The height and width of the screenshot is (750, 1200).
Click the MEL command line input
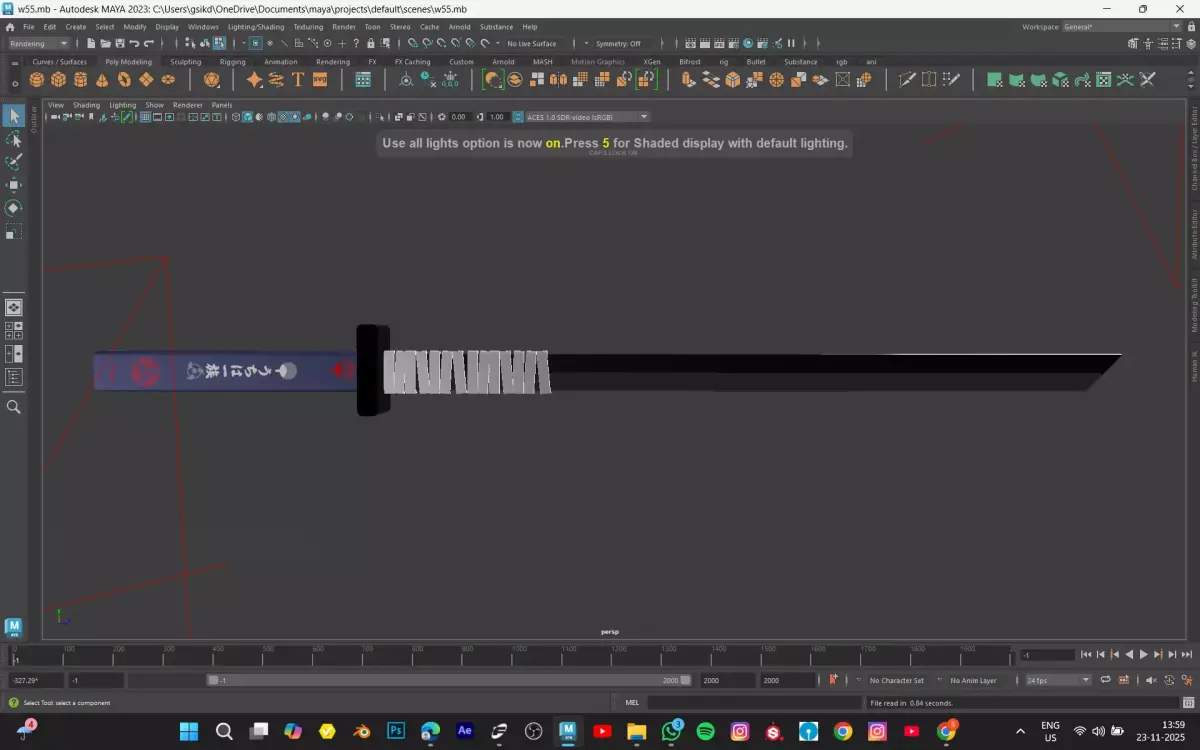[x=754, y=703]
